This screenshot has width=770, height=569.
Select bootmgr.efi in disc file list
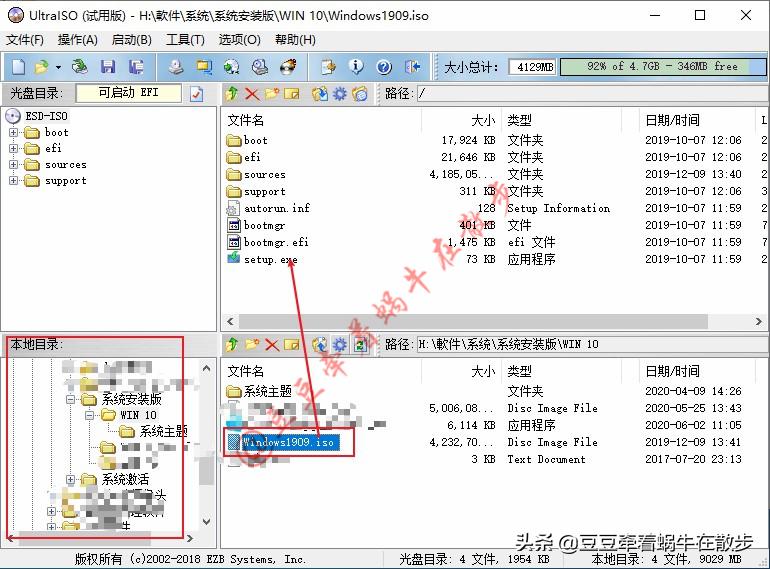(x=276, y=242)
